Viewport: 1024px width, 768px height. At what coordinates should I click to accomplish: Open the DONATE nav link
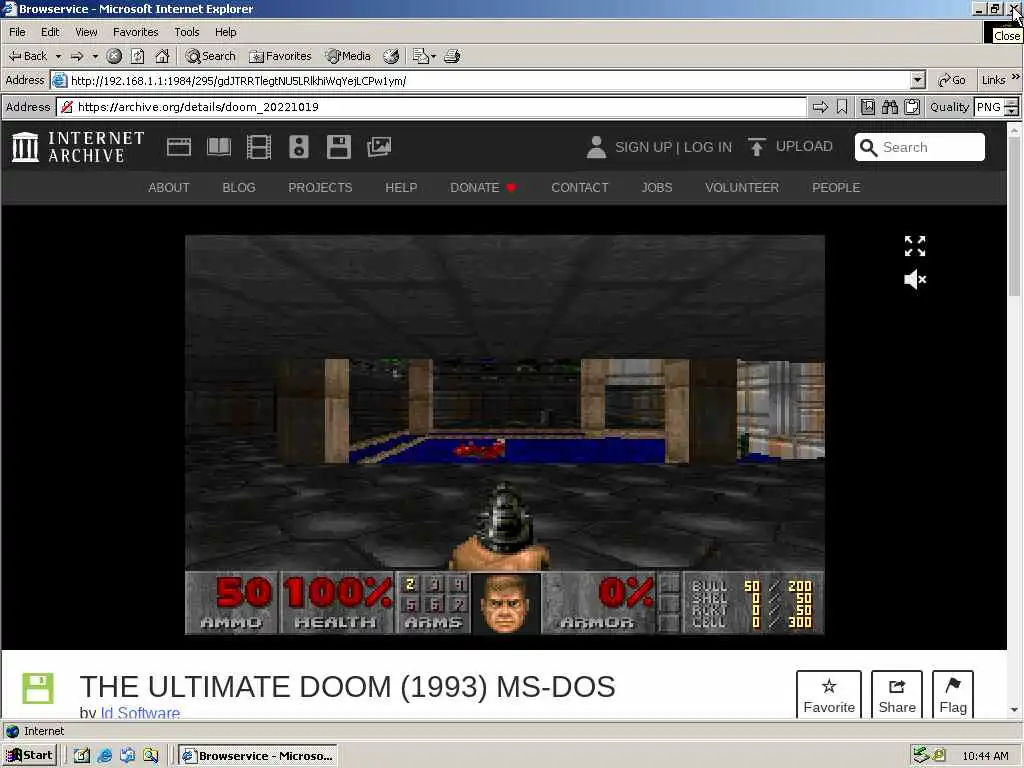click(x=483, y=187)
